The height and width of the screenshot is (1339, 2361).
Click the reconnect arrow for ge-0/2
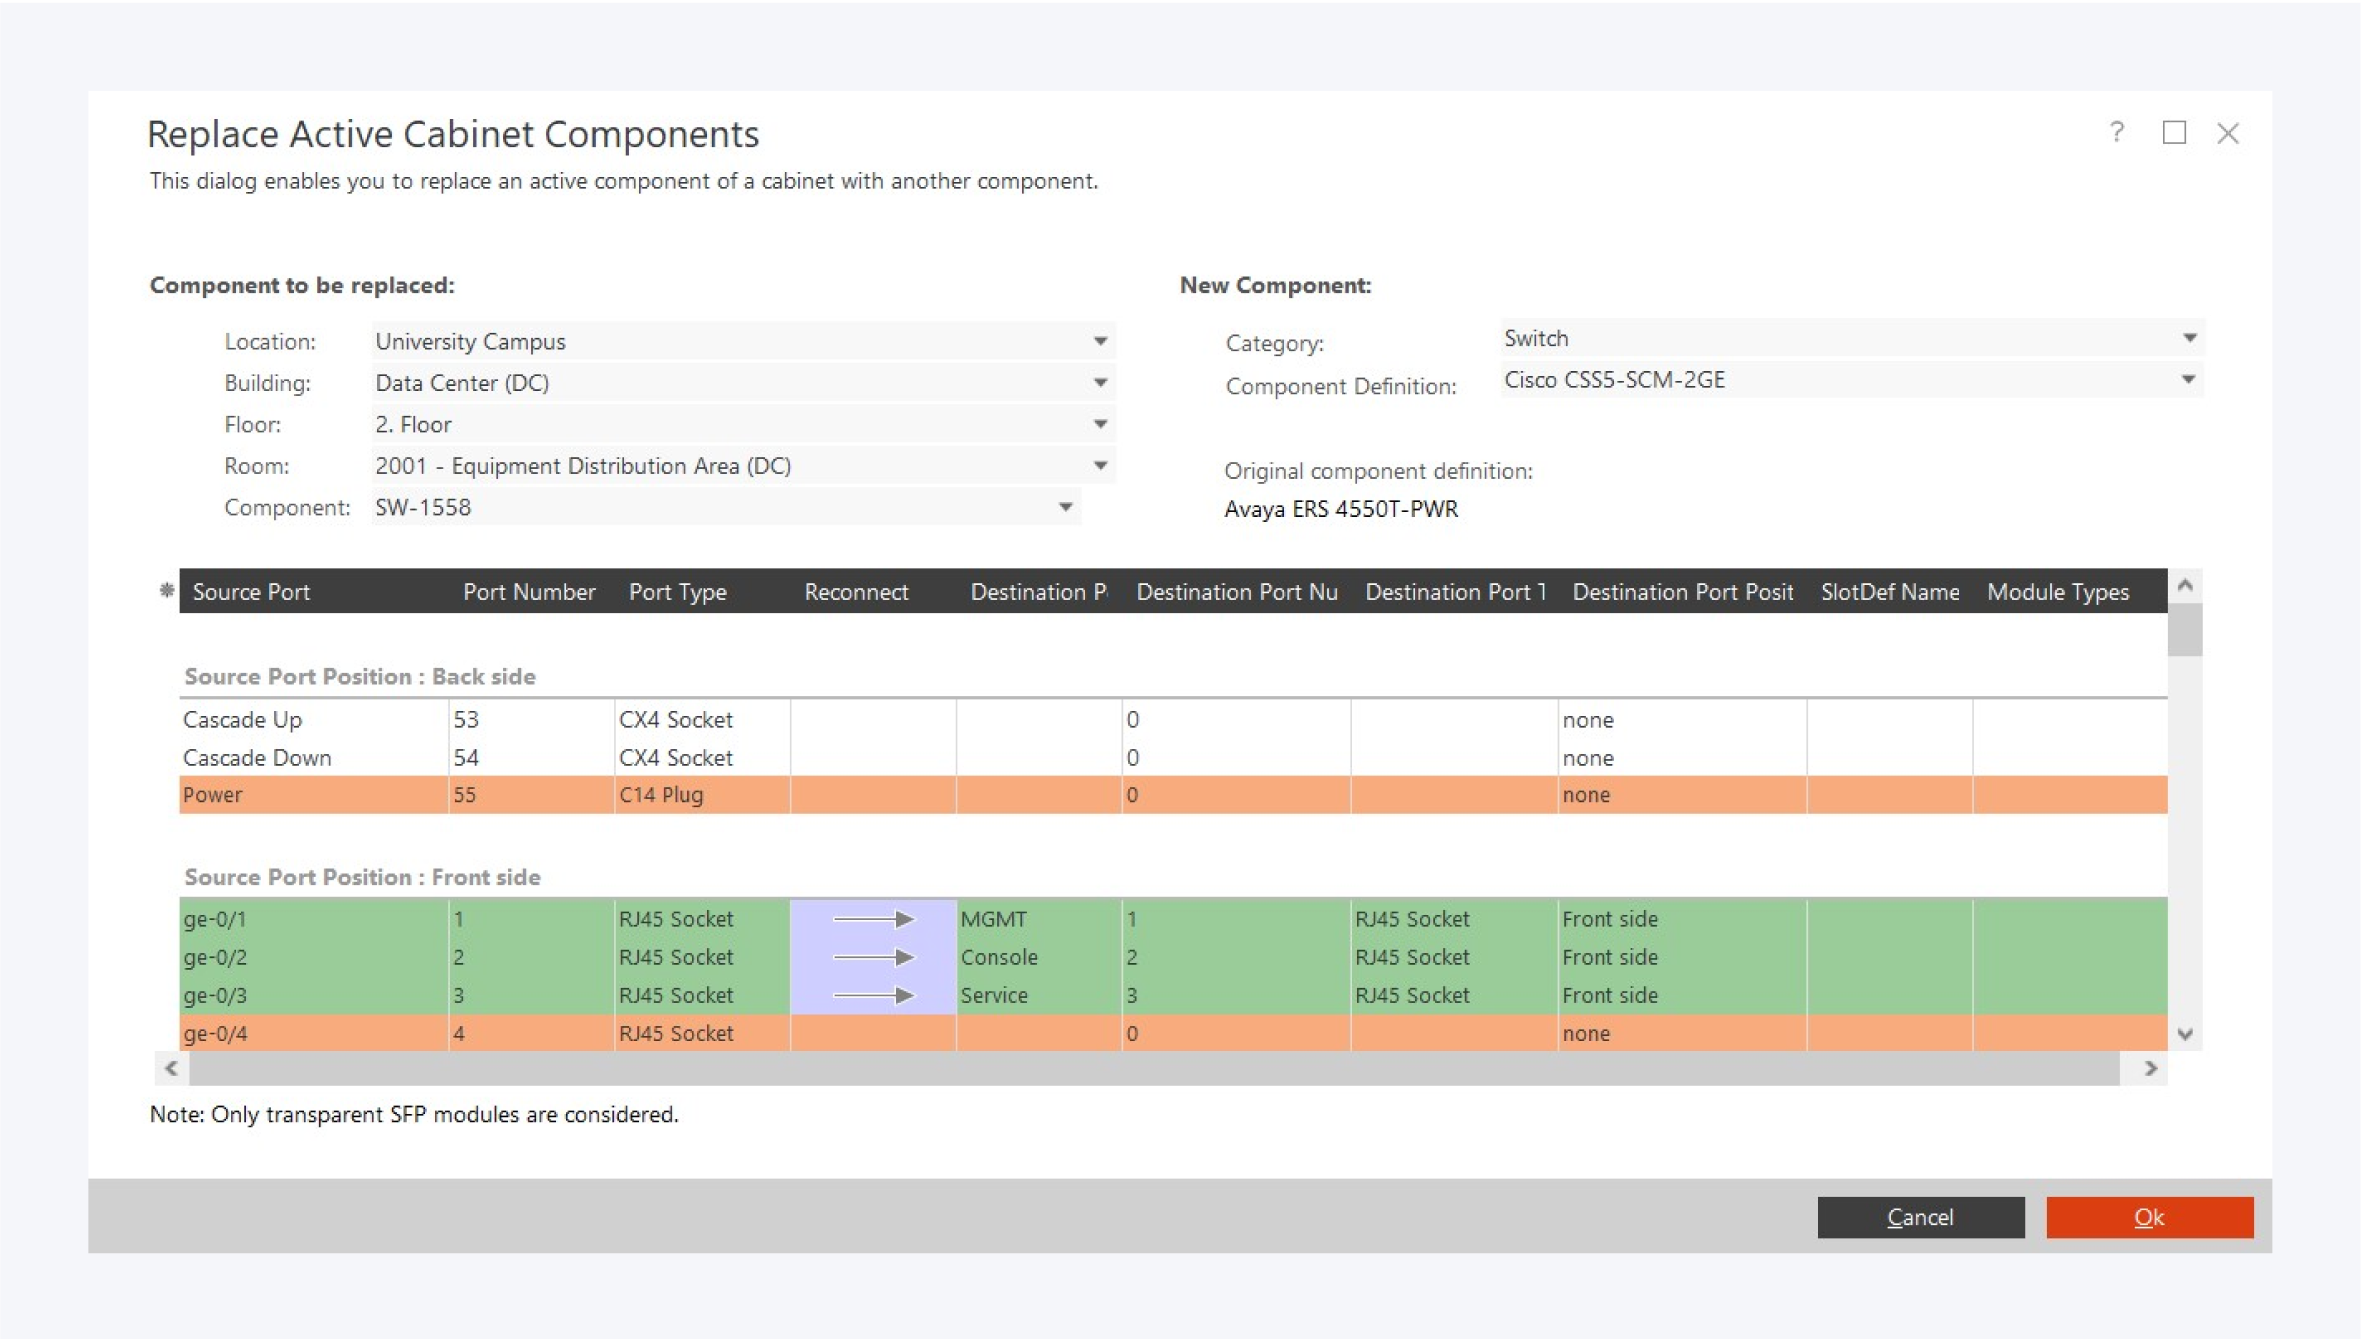click(873, 957)
